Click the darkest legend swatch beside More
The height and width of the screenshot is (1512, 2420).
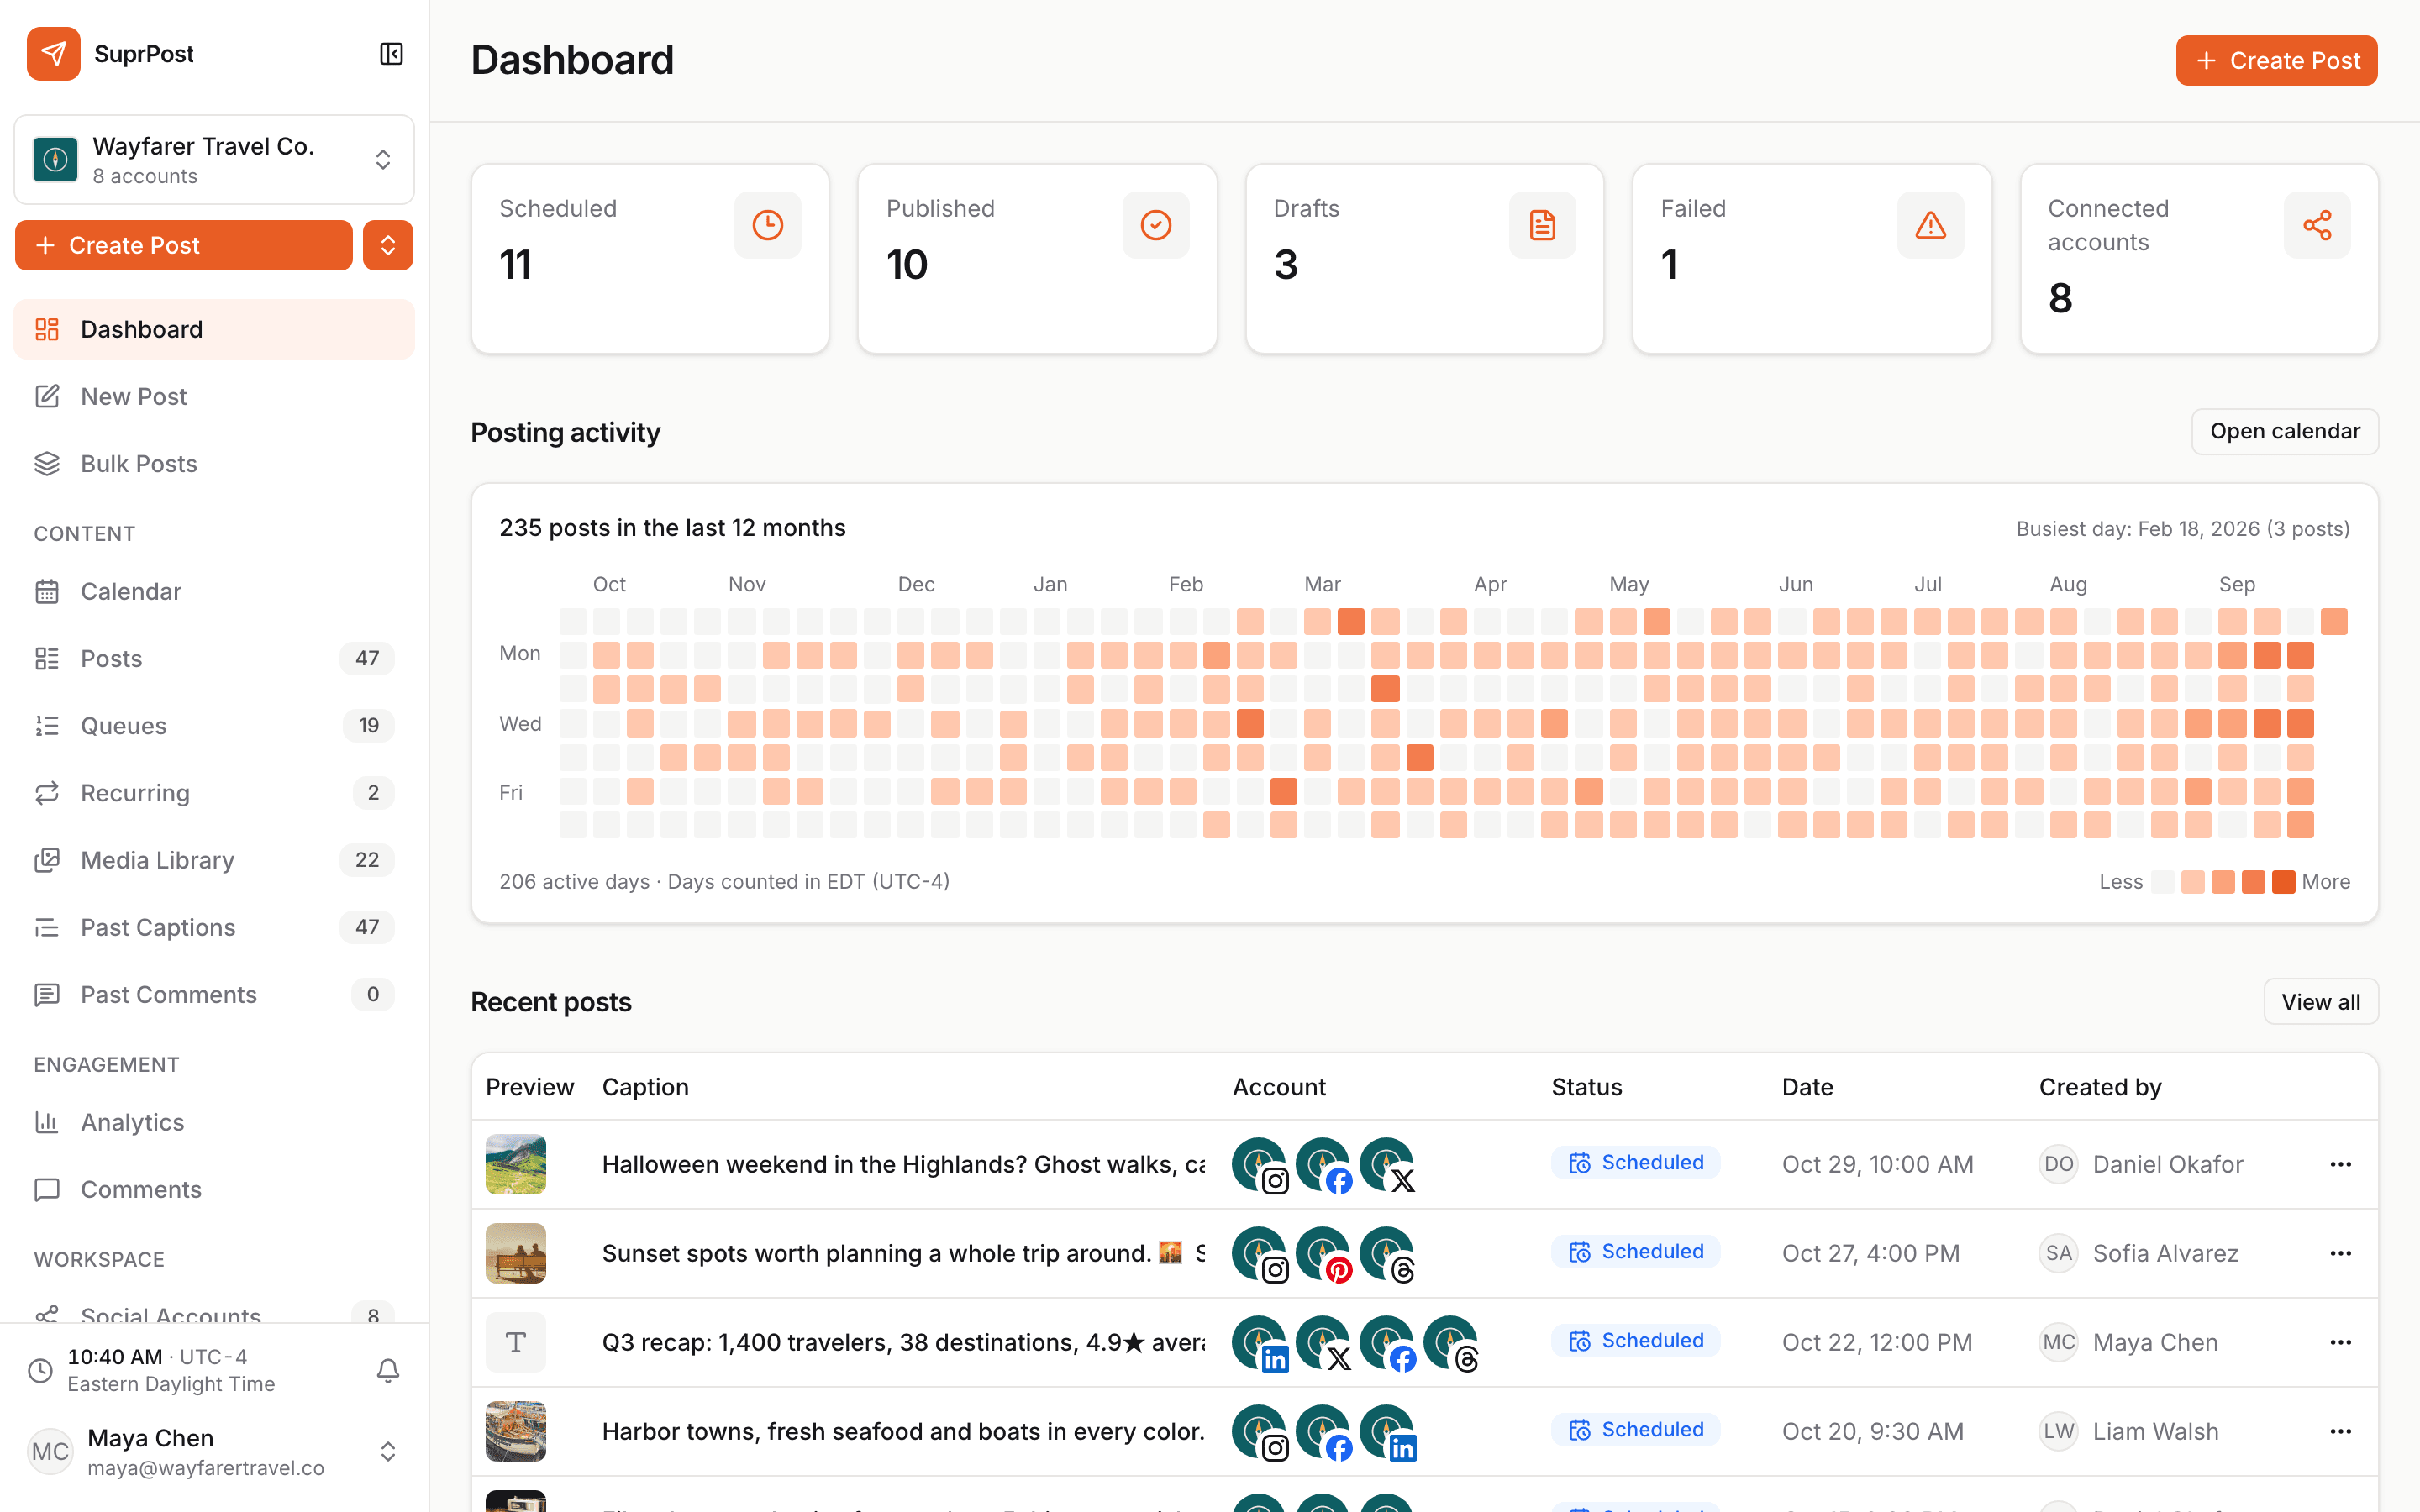coord(2283,882)
